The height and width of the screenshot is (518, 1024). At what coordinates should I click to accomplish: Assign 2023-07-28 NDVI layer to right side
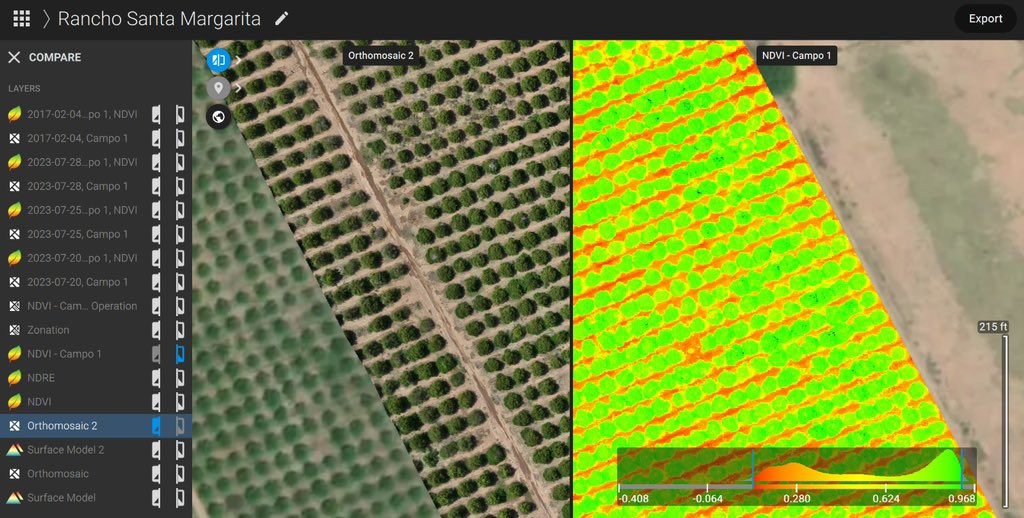(x=180, y=162)
